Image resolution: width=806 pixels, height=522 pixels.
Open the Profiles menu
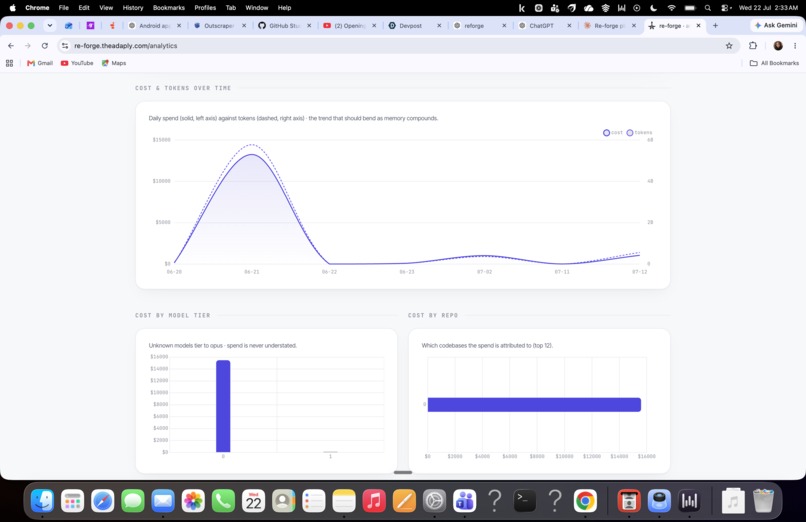point(205,8)
